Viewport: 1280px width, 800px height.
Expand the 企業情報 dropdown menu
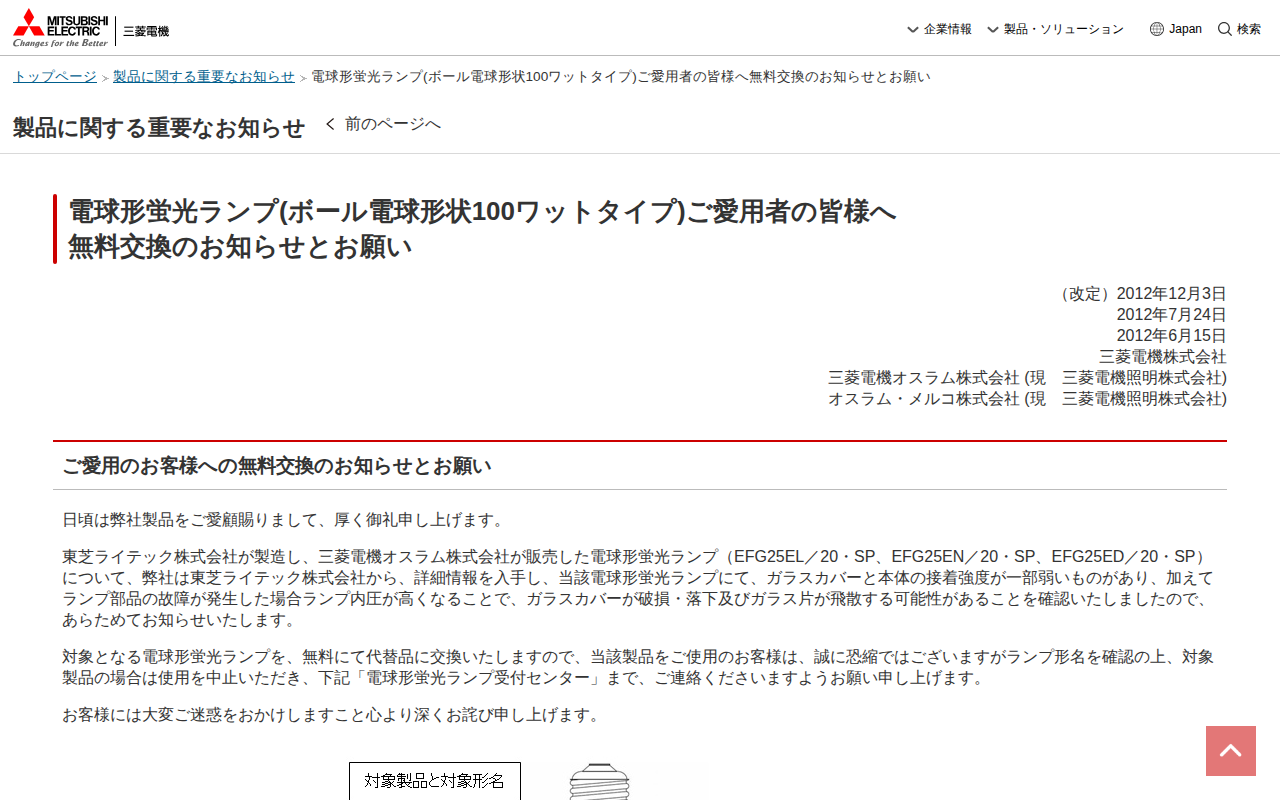pos(939,29)
